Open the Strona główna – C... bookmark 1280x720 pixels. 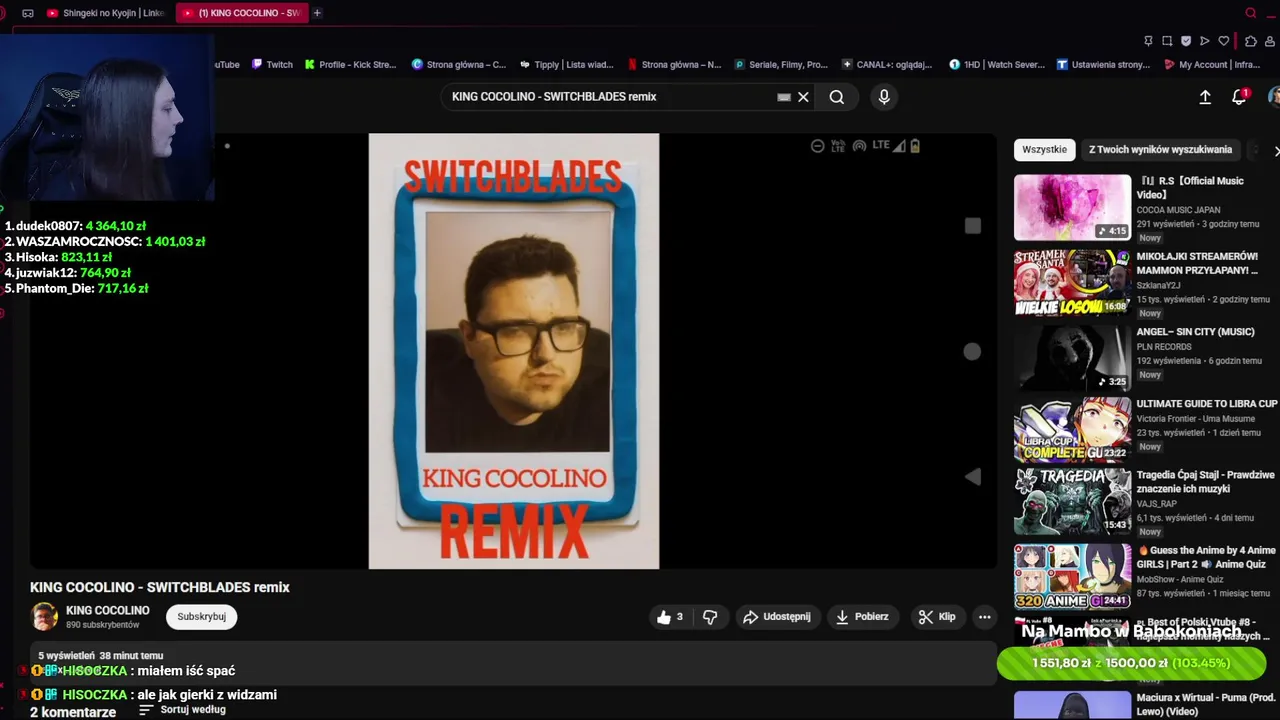tap(459, 65)
